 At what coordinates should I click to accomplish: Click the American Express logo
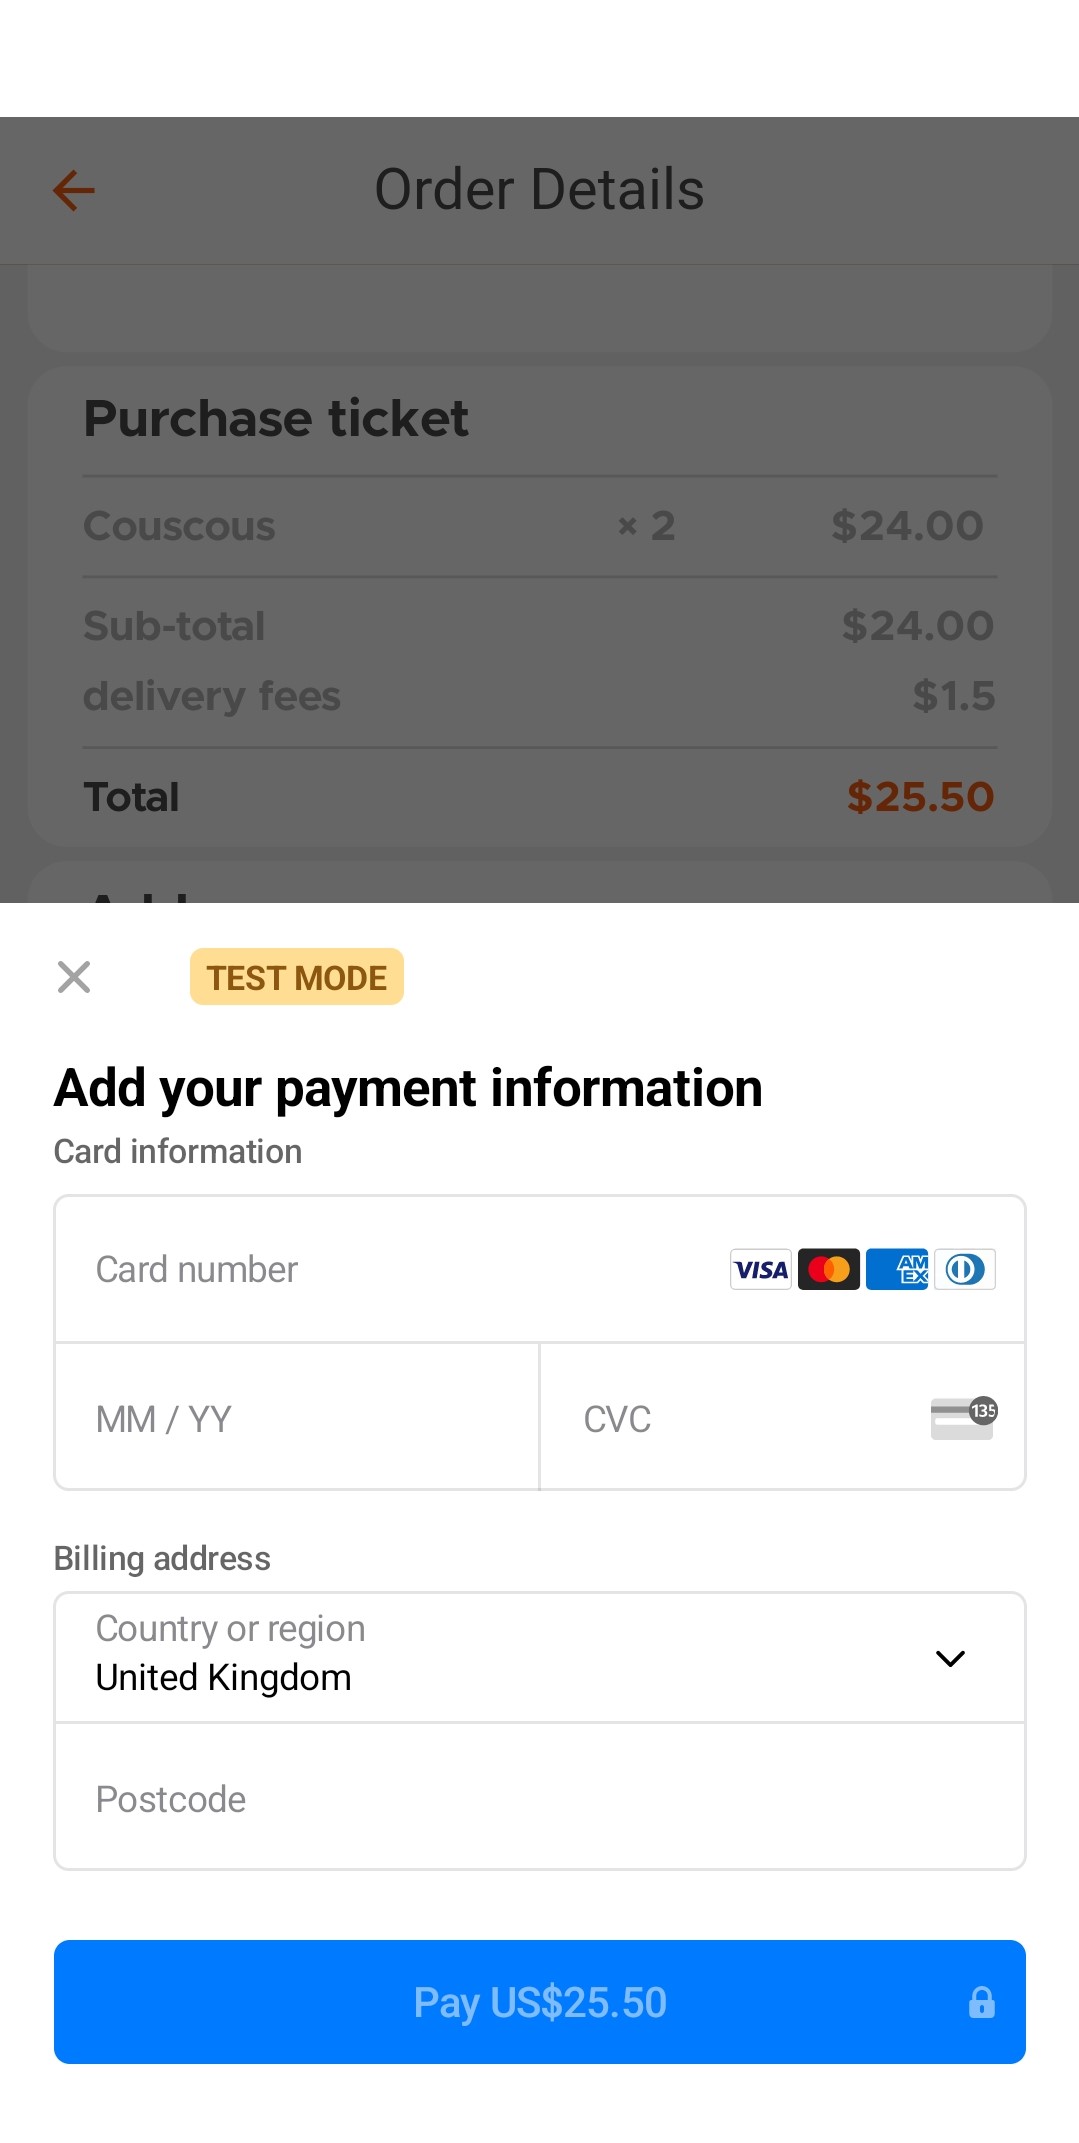coord(896,1270)
